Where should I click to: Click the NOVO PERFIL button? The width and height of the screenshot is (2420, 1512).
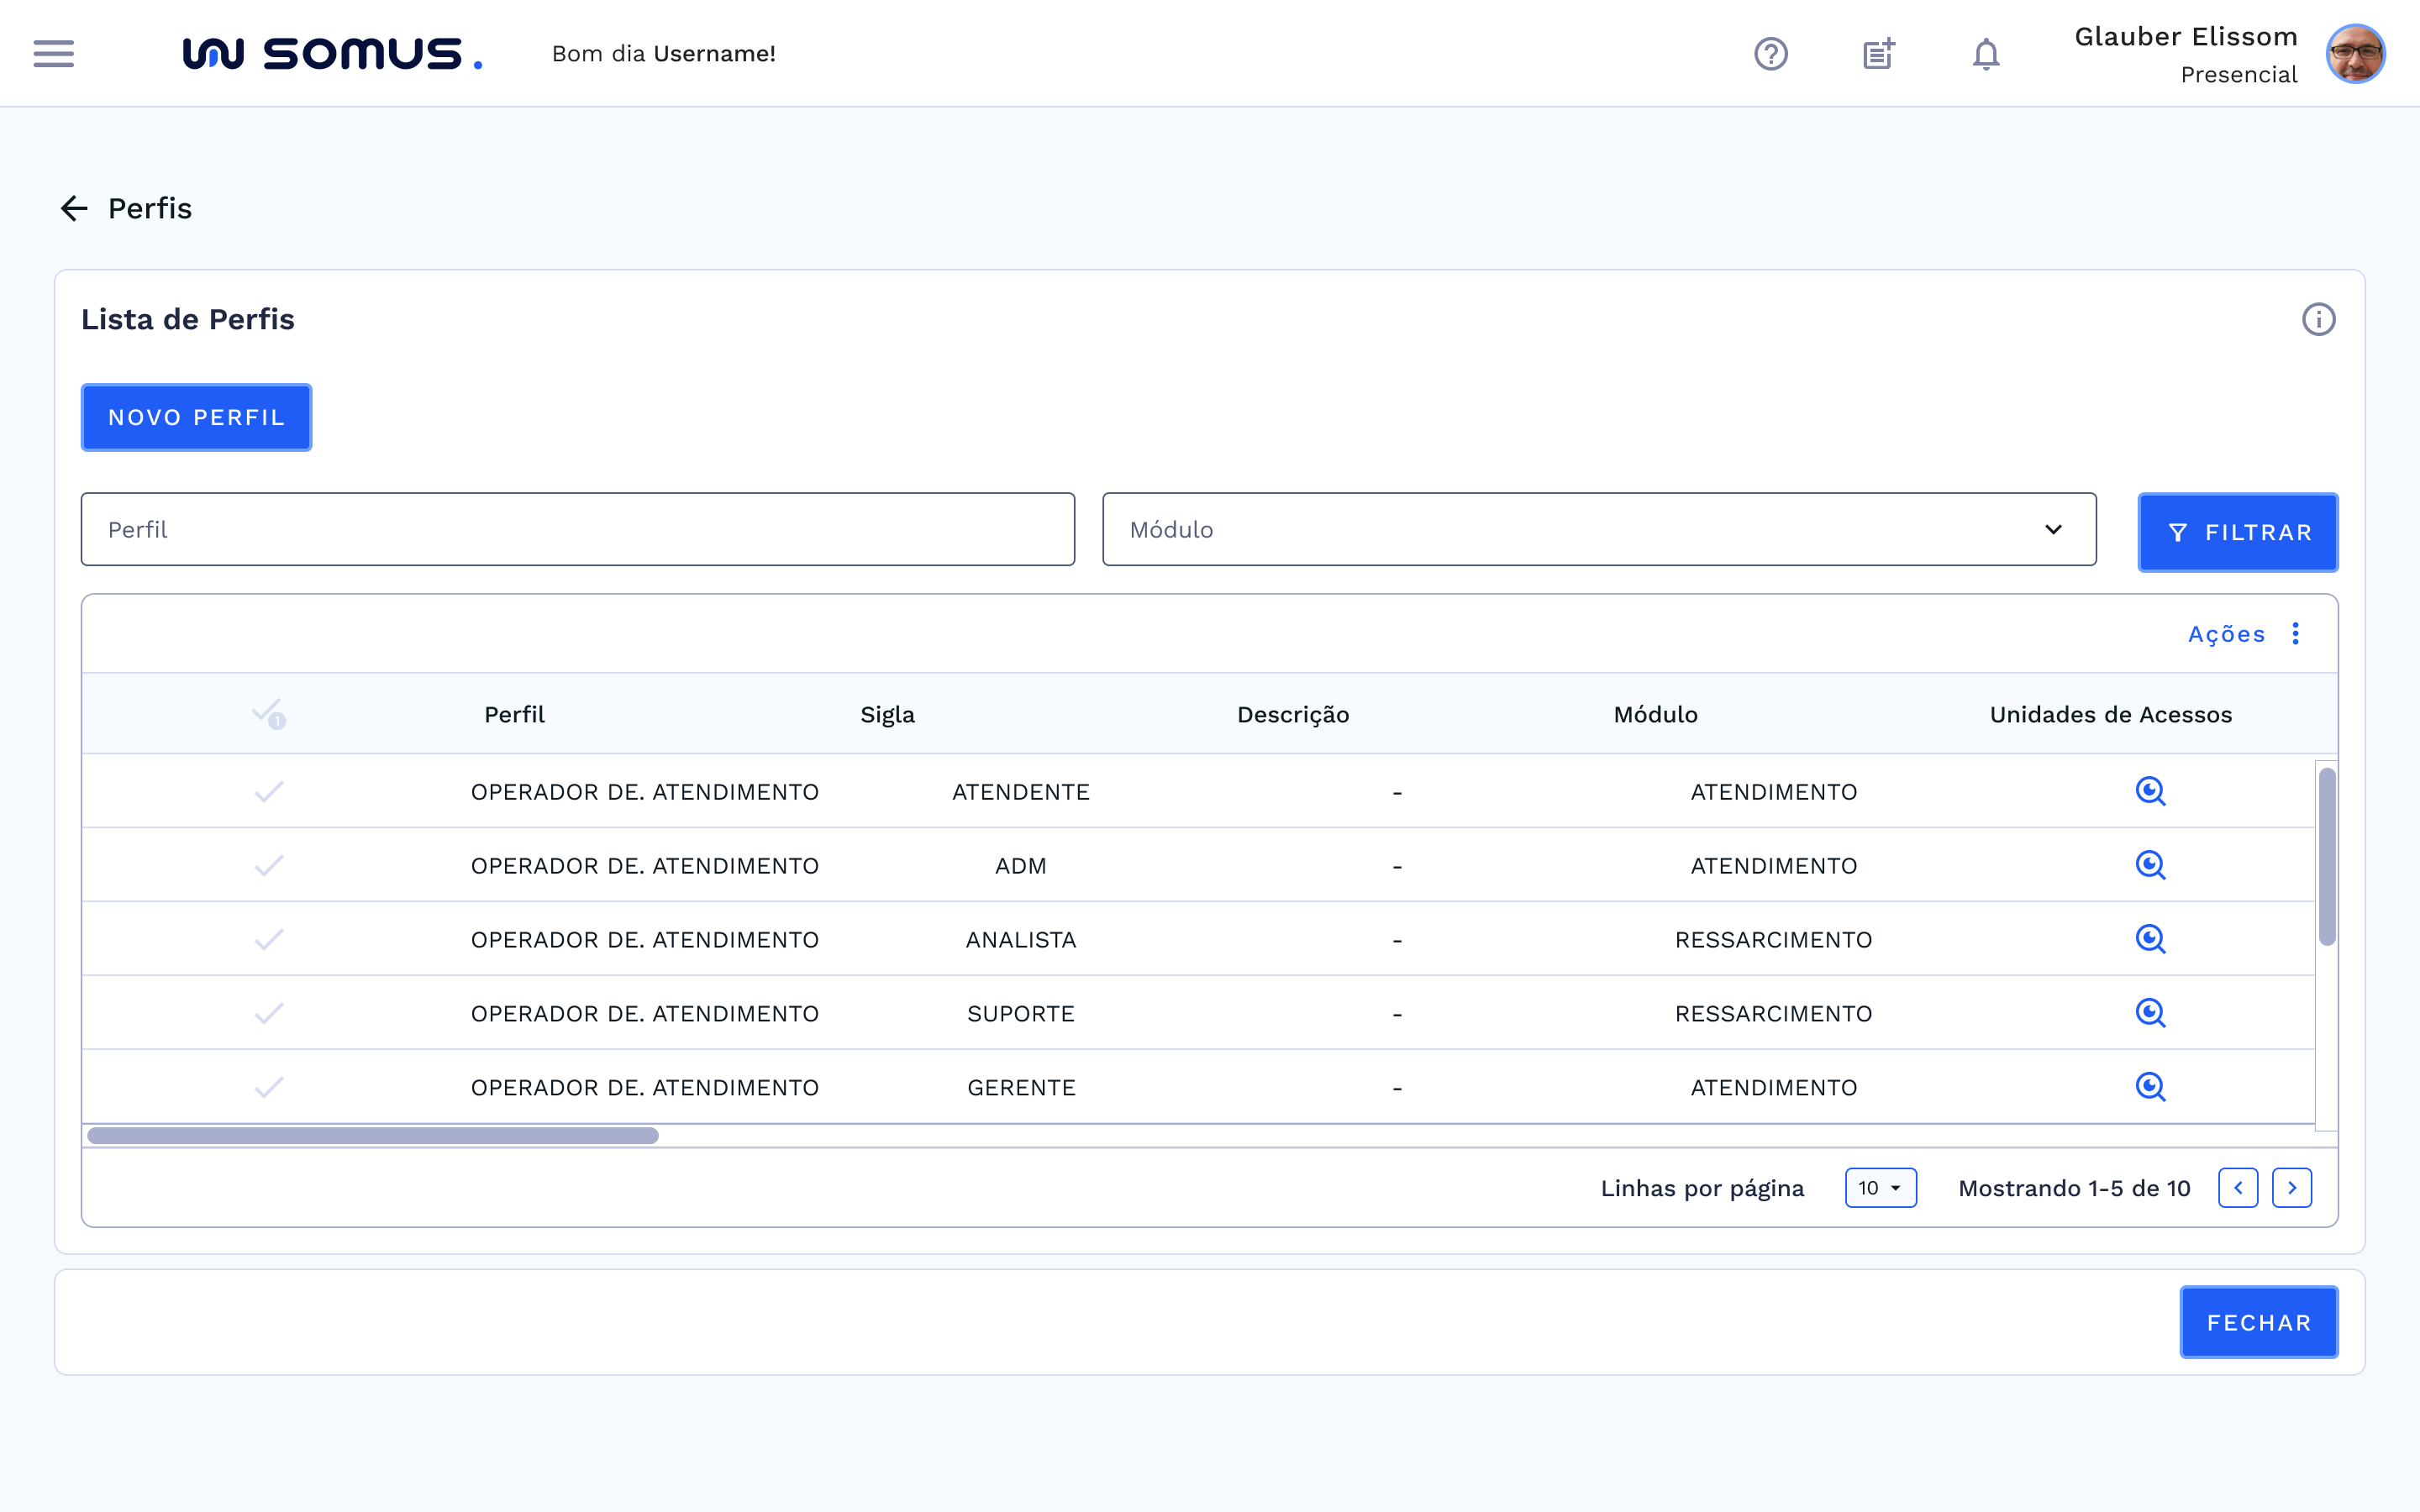pyautogui.click(x=196, y=417)
